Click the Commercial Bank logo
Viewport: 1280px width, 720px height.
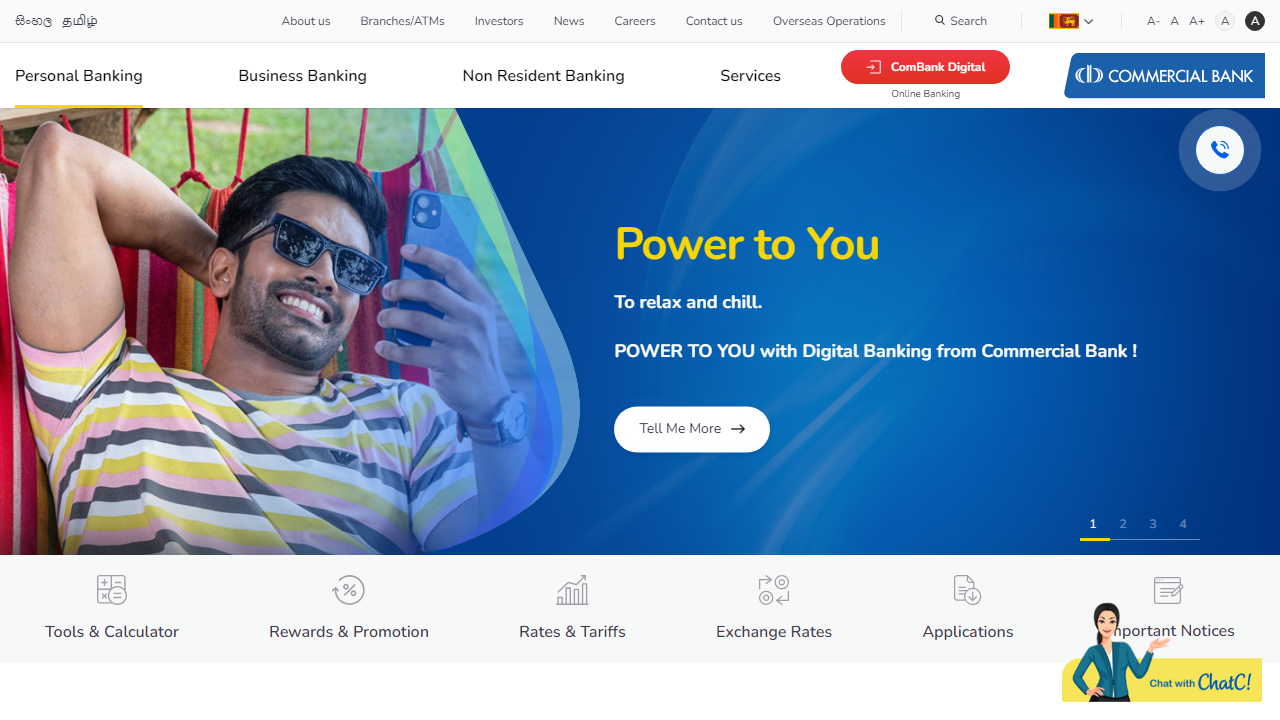(1165, 76)
